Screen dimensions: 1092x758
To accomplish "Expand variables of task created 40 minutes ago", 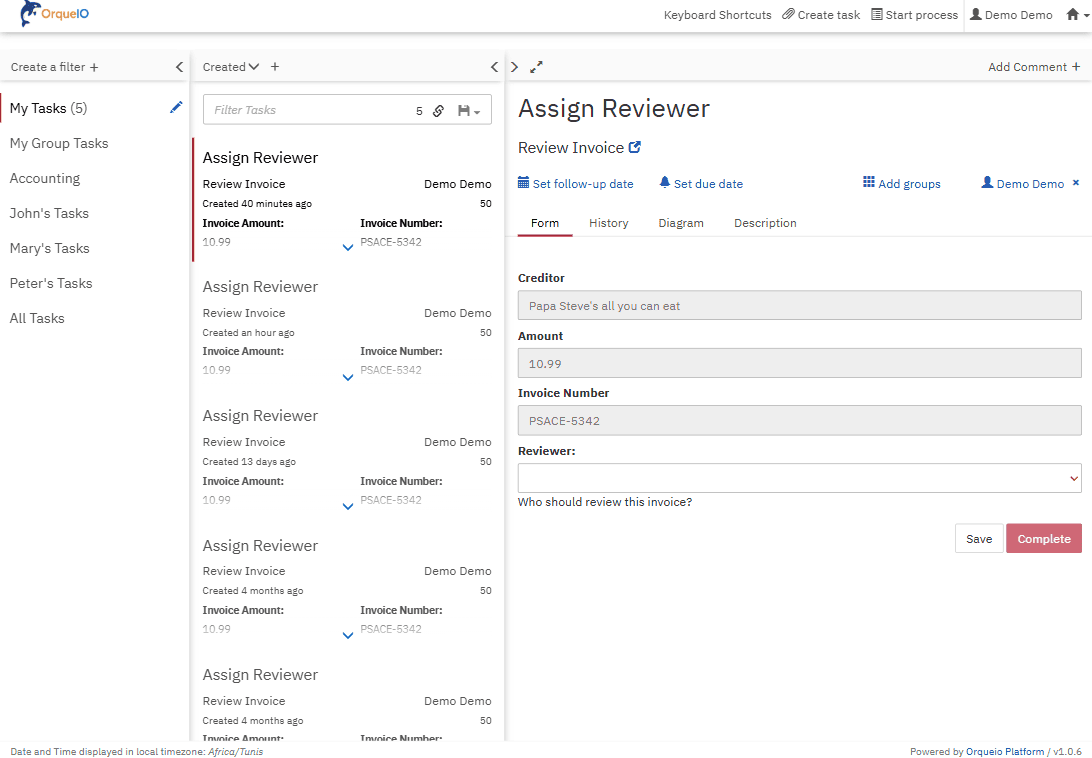I will (x=348, y=247).
